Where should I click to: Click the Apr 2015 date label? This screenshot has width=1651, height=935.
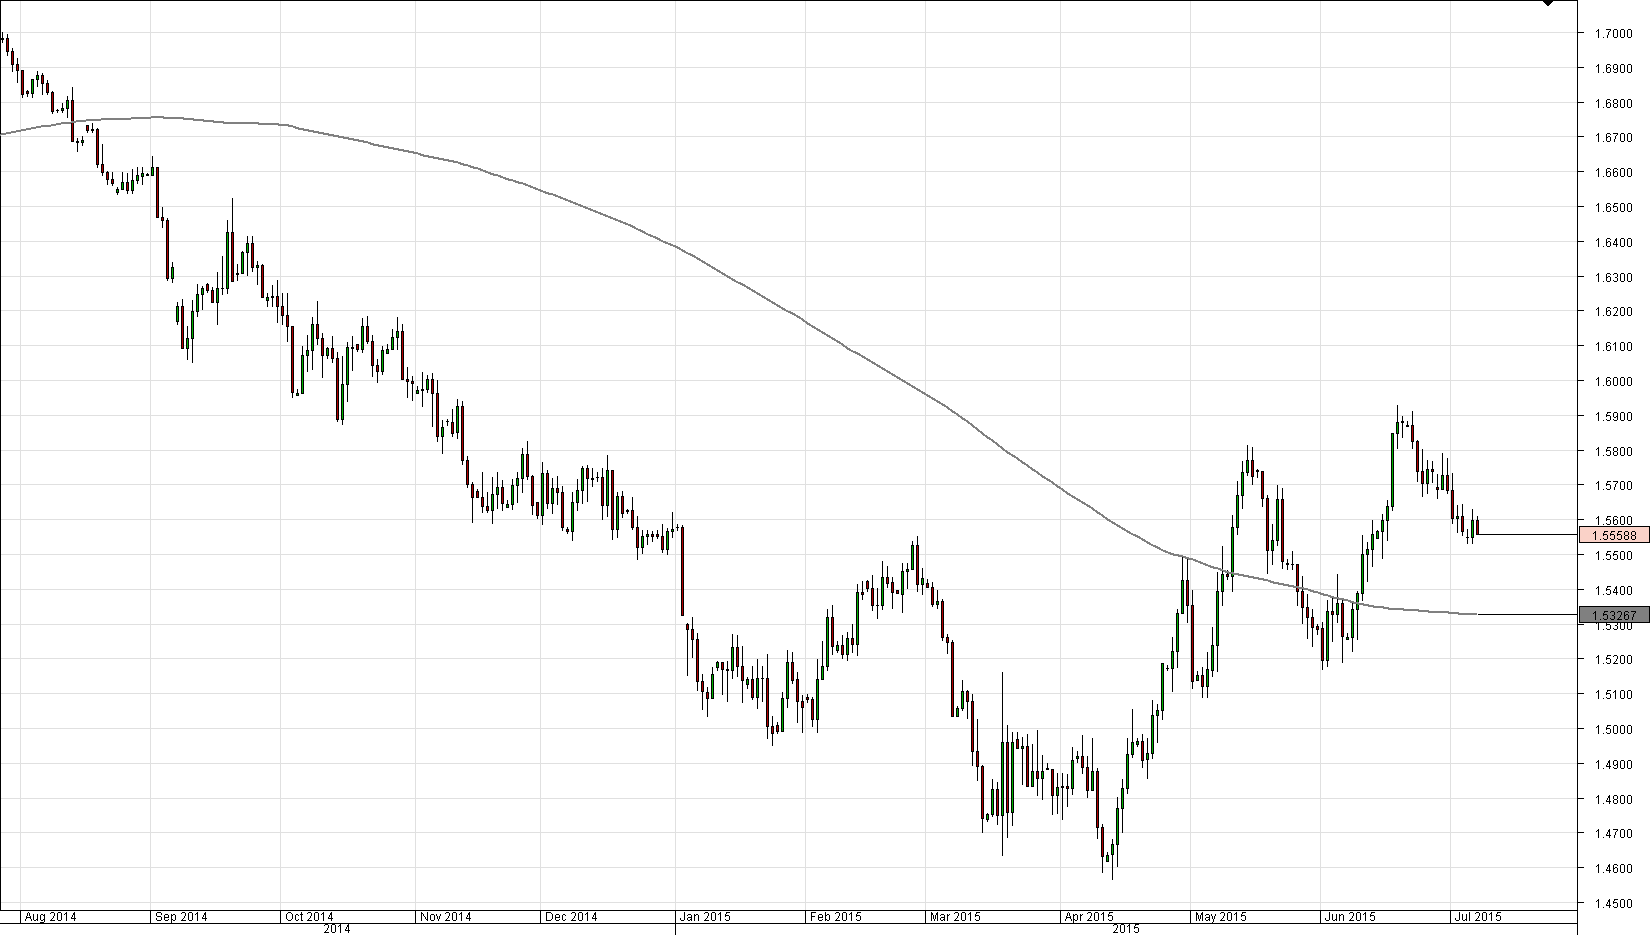pyautogui.click(x=1088, y=916)
